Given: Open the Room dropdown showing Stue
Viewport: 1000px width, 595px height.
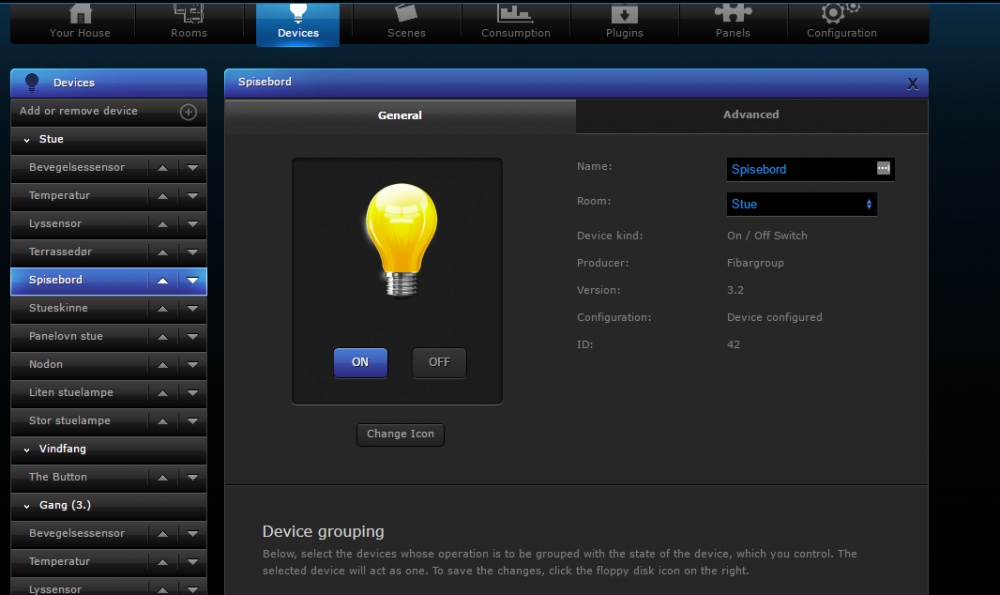Looking at the screenshot, I should click(802, 204).
